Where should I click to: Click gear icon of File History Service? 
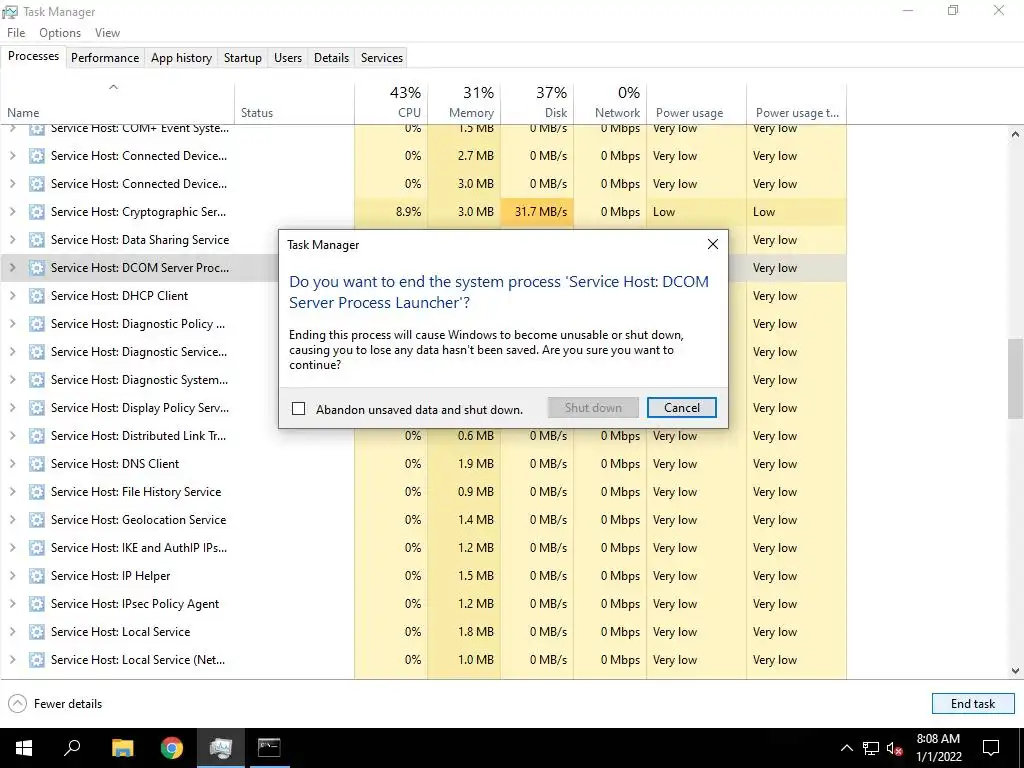pos(37,492)
